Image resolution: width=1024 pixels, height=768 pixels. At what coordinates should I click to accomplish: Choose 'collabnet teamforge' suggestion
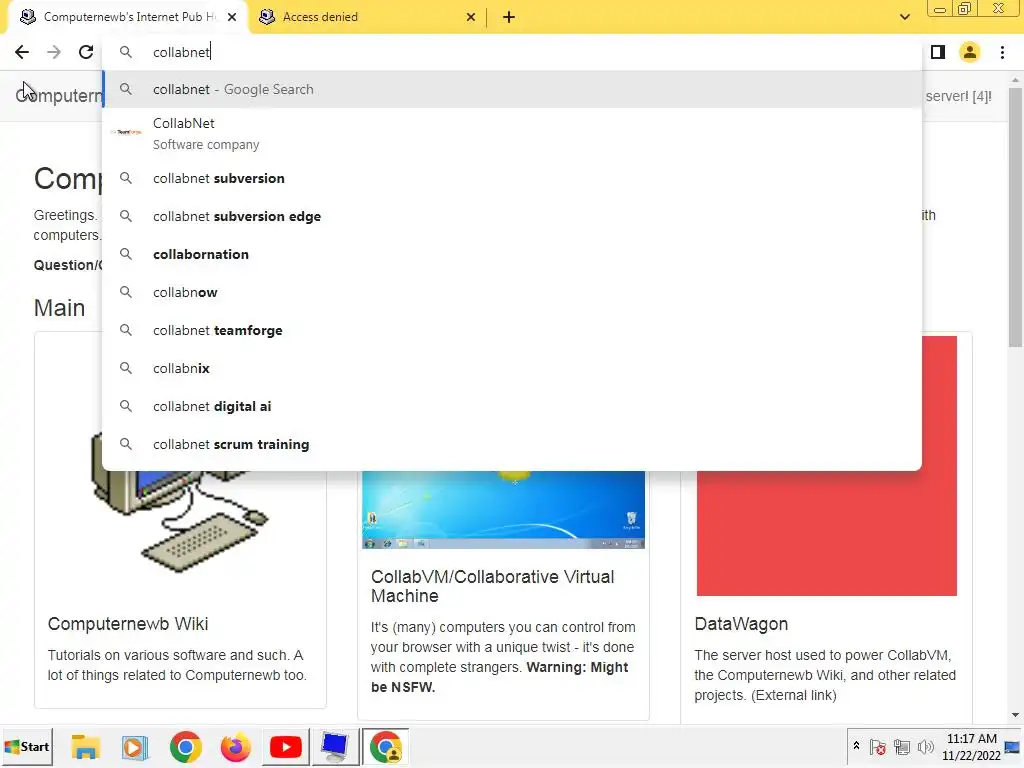tap(512, 330)
